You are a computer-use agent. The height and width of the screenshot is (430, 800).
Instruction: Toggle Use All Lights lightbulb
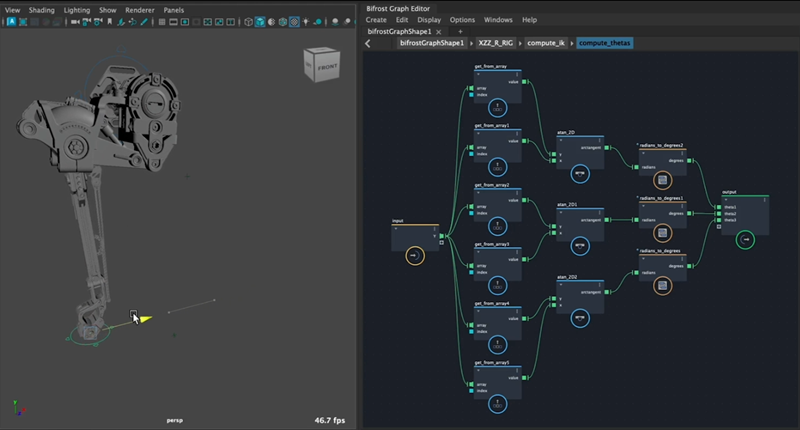point(306,22)
